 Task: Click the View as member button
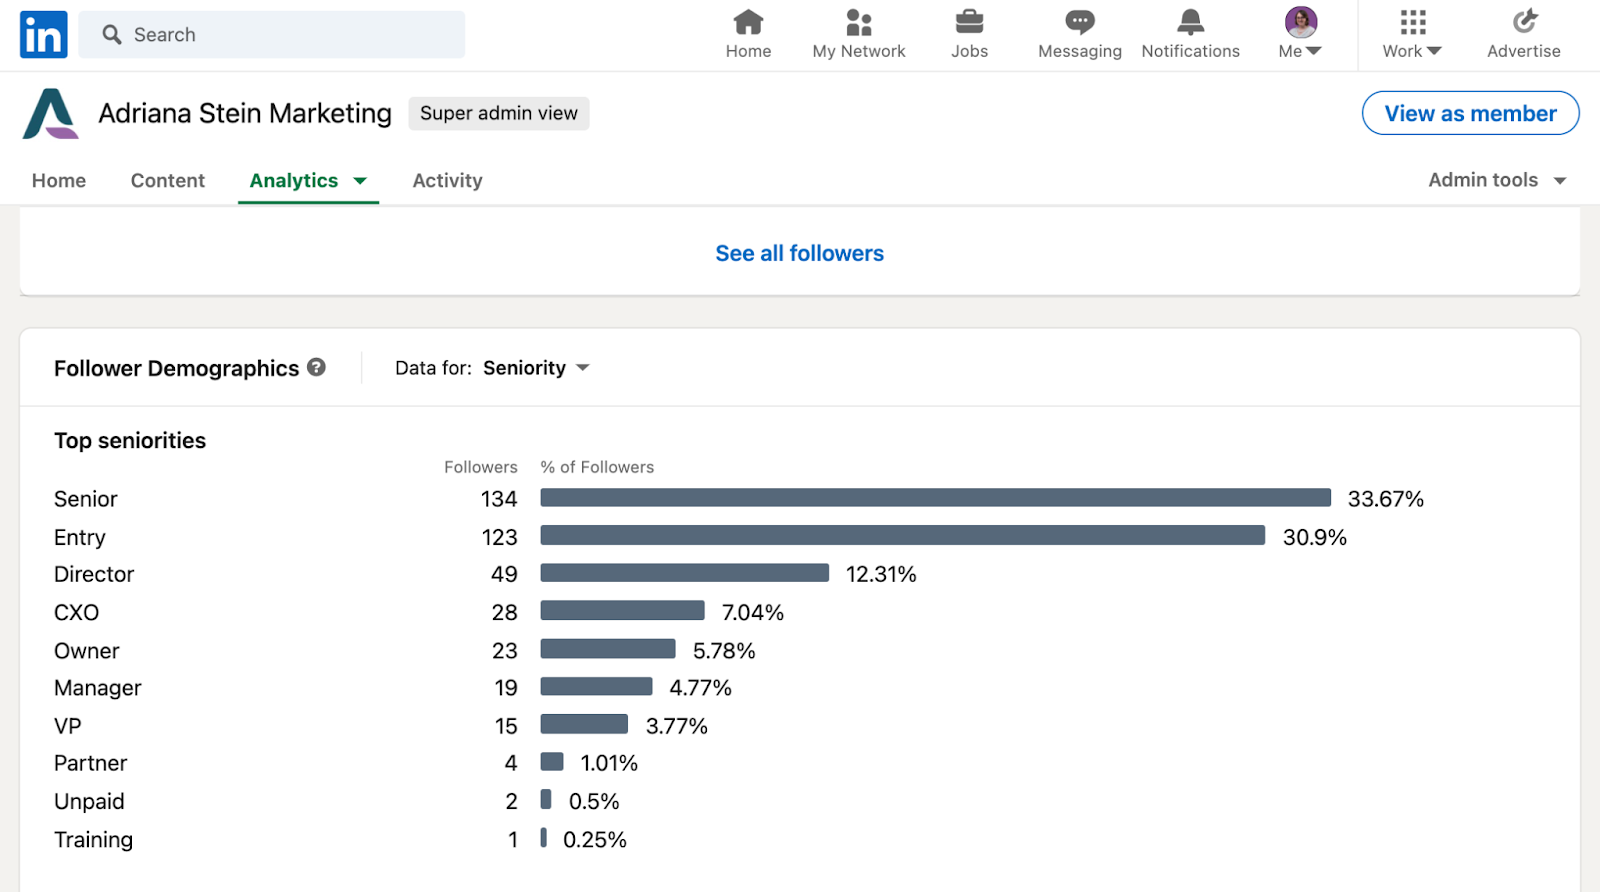(1470, 113)
